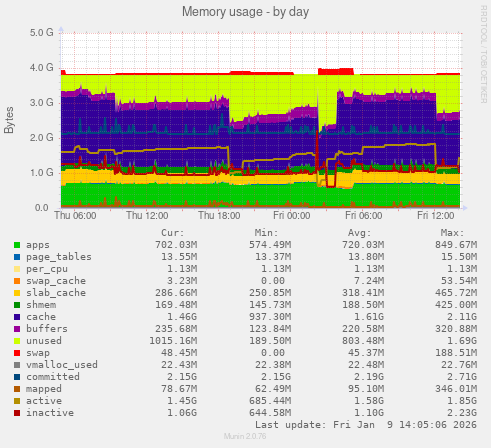Click the '2.0 G' y-axis label
The width and height of the screenshot is (491, 448).
tap(41, 138)
